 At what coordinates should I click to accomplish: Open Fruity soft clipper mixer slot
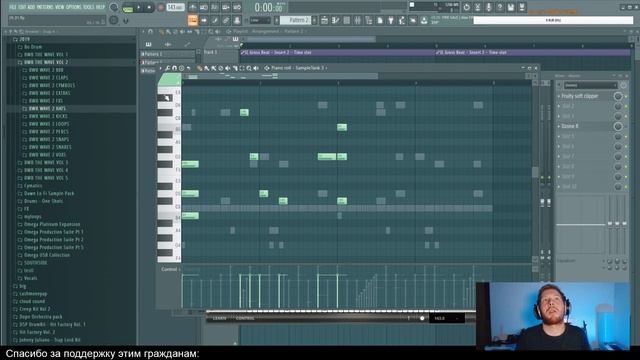point(580,96)
